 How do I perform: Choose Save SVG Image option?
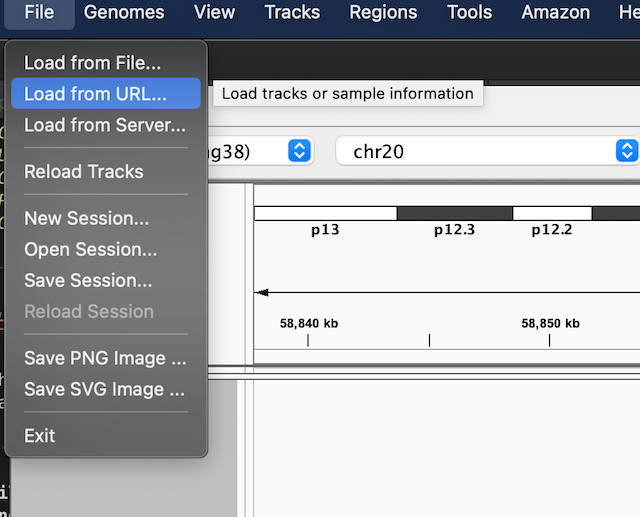pos(104,390)
